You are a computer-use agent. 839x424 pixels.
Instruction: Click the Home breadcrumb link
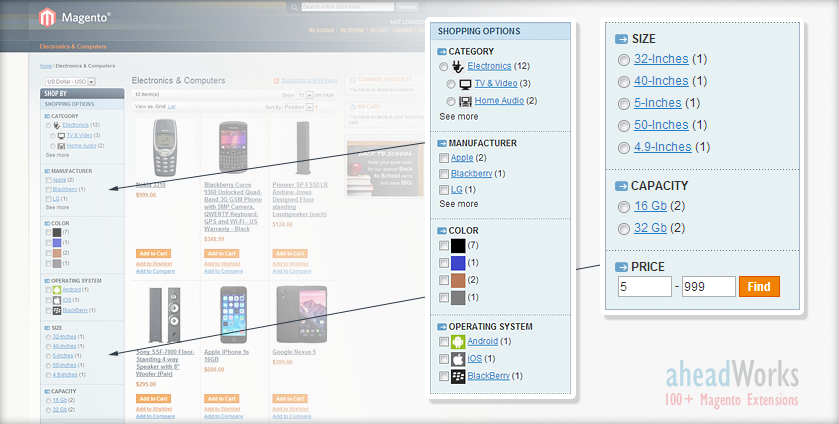point(46,66)
